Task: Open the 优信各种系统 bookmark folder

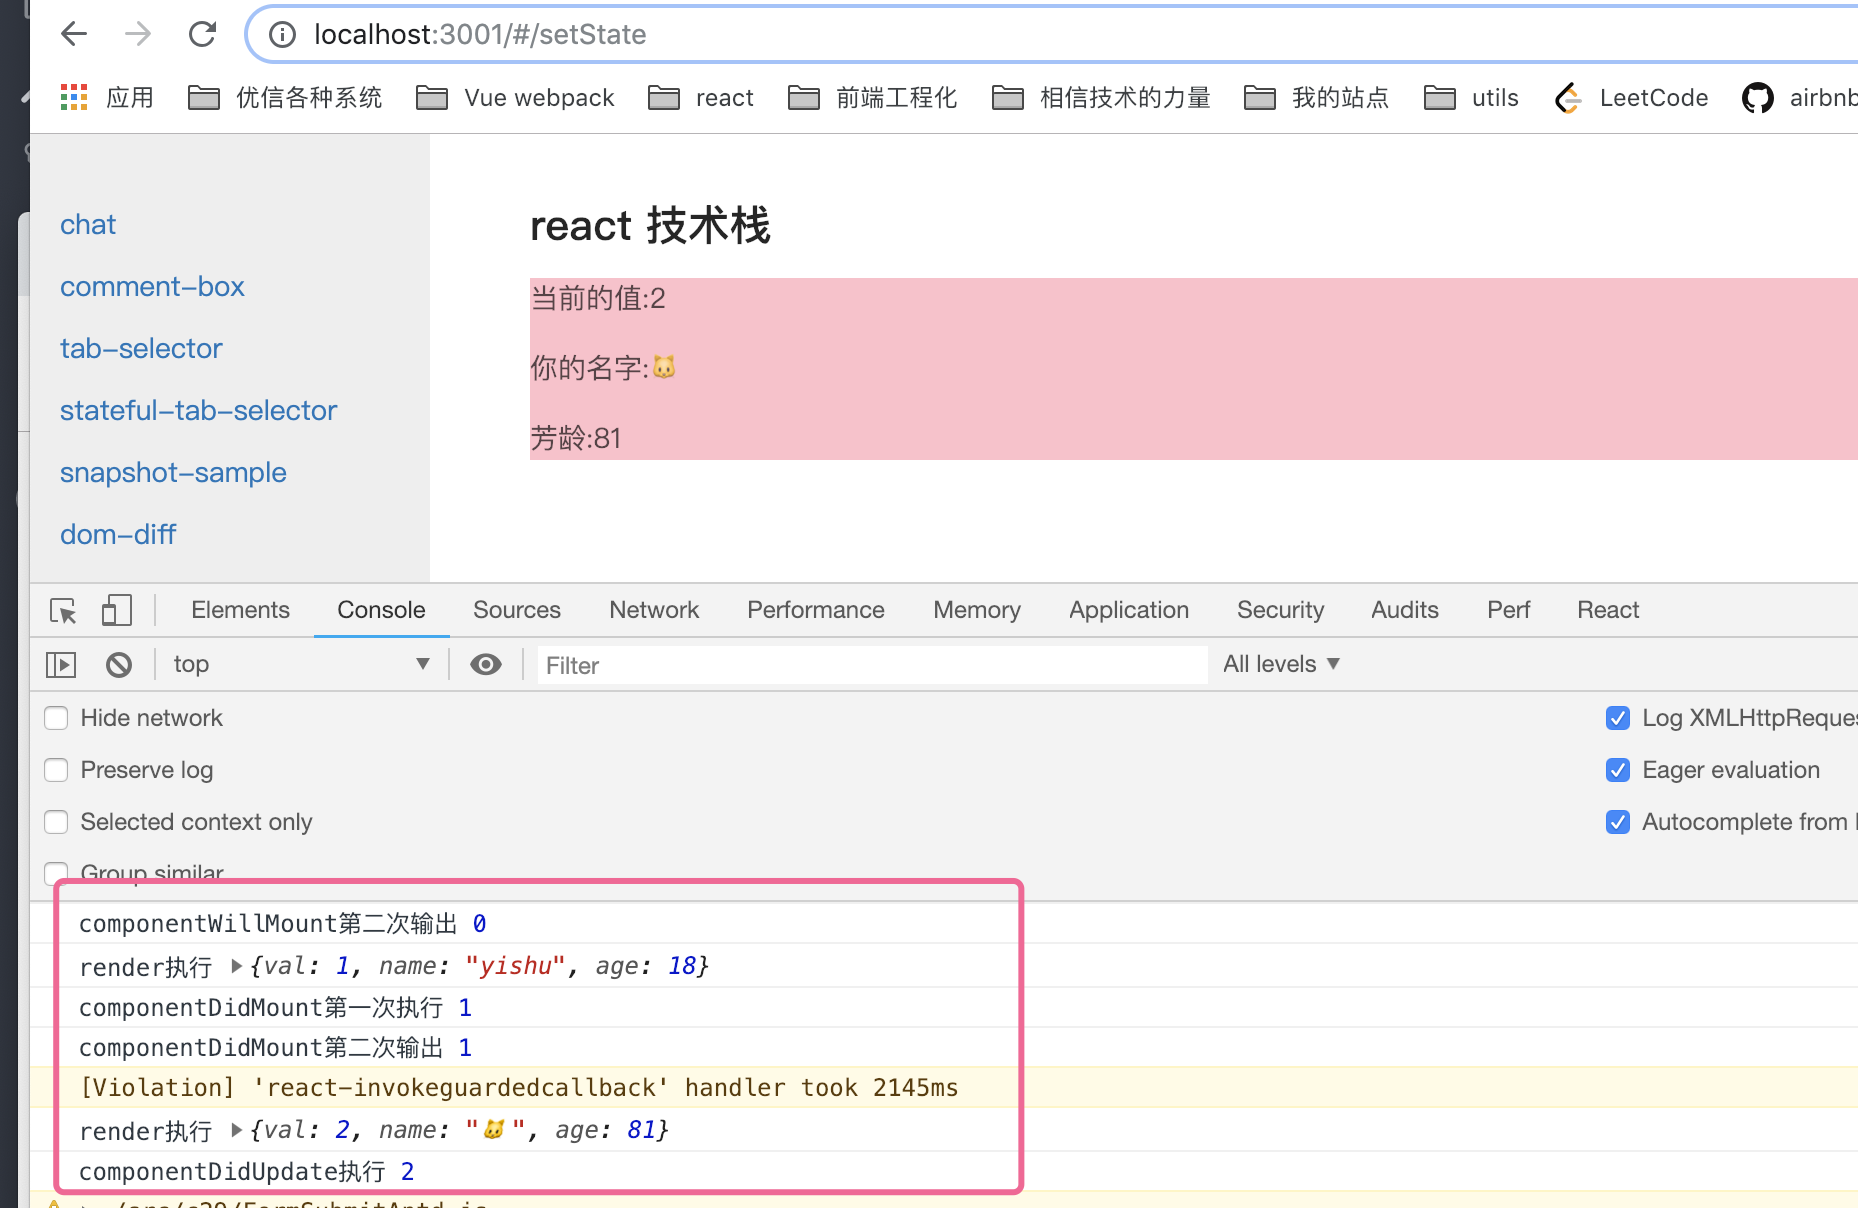Action: (285, 97)
